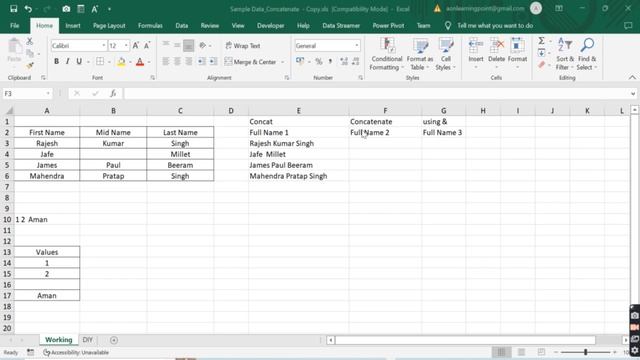640x360 pixels.
Task: Open the Borders button in the Font group
Action: [100, 62]
